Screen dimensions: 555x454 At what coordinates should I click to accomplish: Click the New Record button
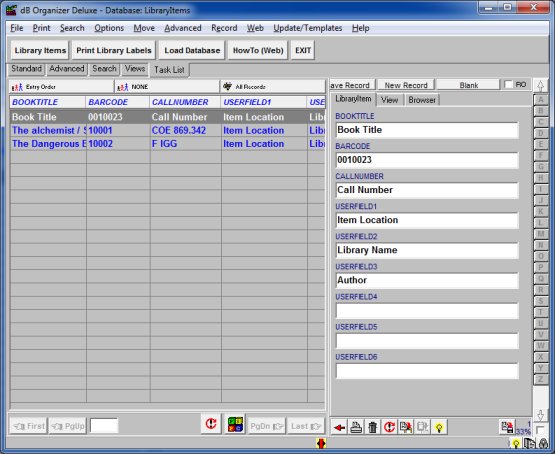click(x=406, y=85)
